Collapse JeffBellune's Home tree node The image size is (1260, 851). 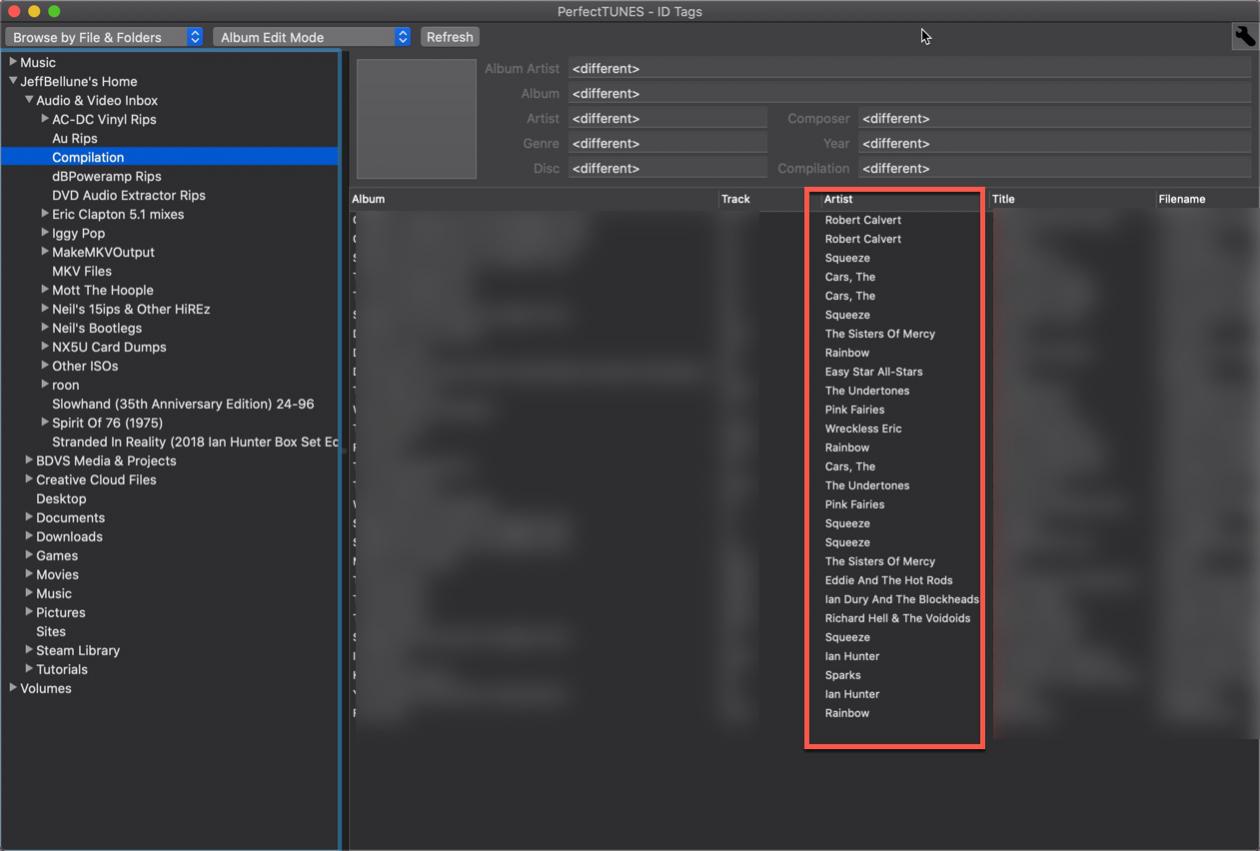click(x=13, y=81)
